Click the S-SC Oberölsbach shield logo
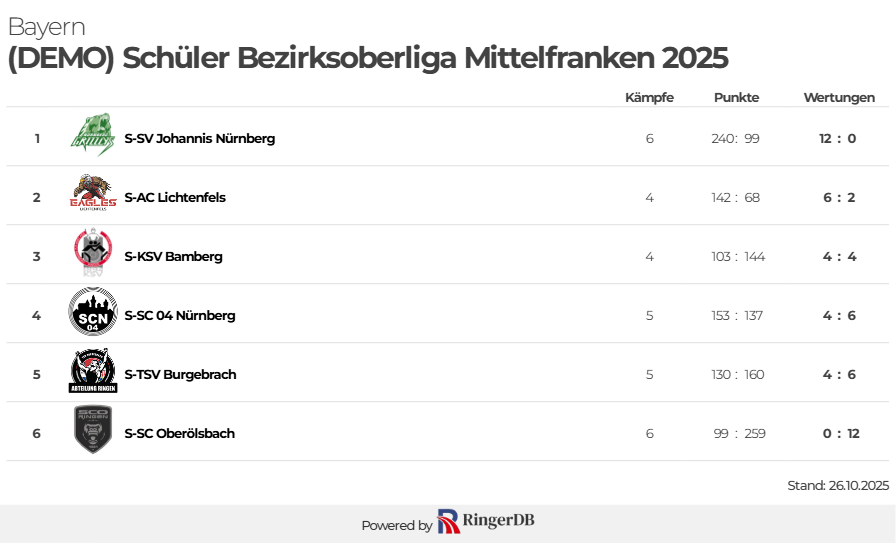Screen dimensions: 896x543 (92, 431)
